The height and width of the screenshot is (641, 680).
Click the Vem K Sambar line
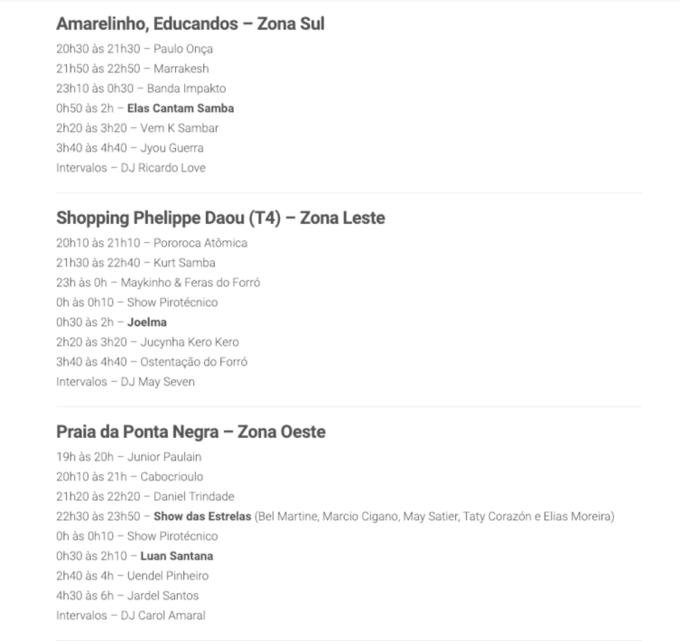(137, 128)
